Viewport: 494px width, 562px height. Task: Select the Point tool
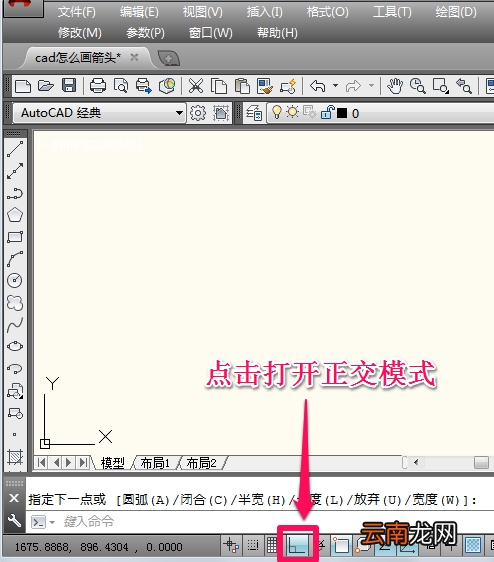click(x=15, y=435)
